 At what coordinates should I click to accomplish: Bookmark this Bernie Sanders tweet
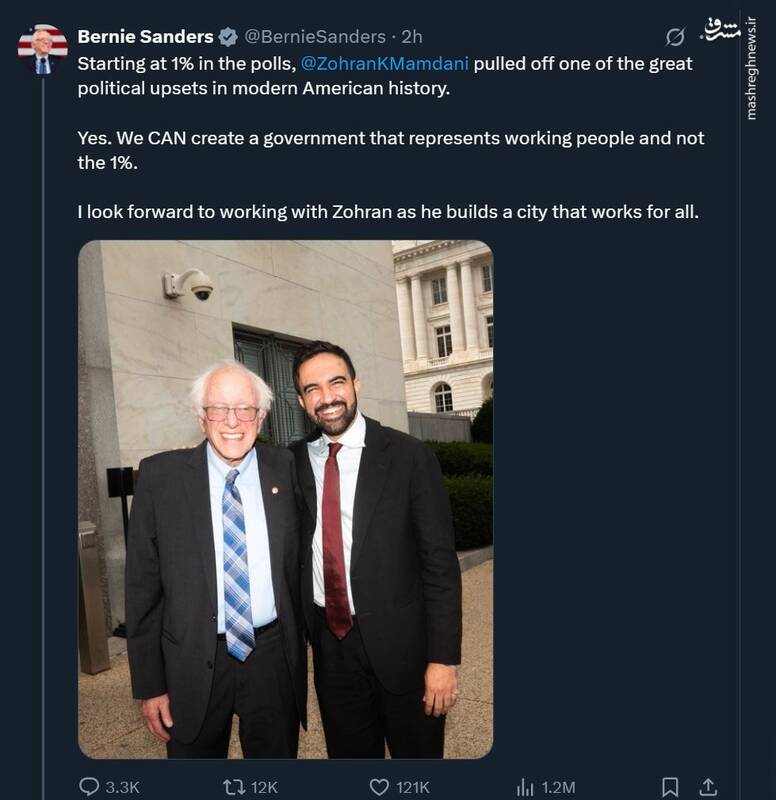coord(671,787)
